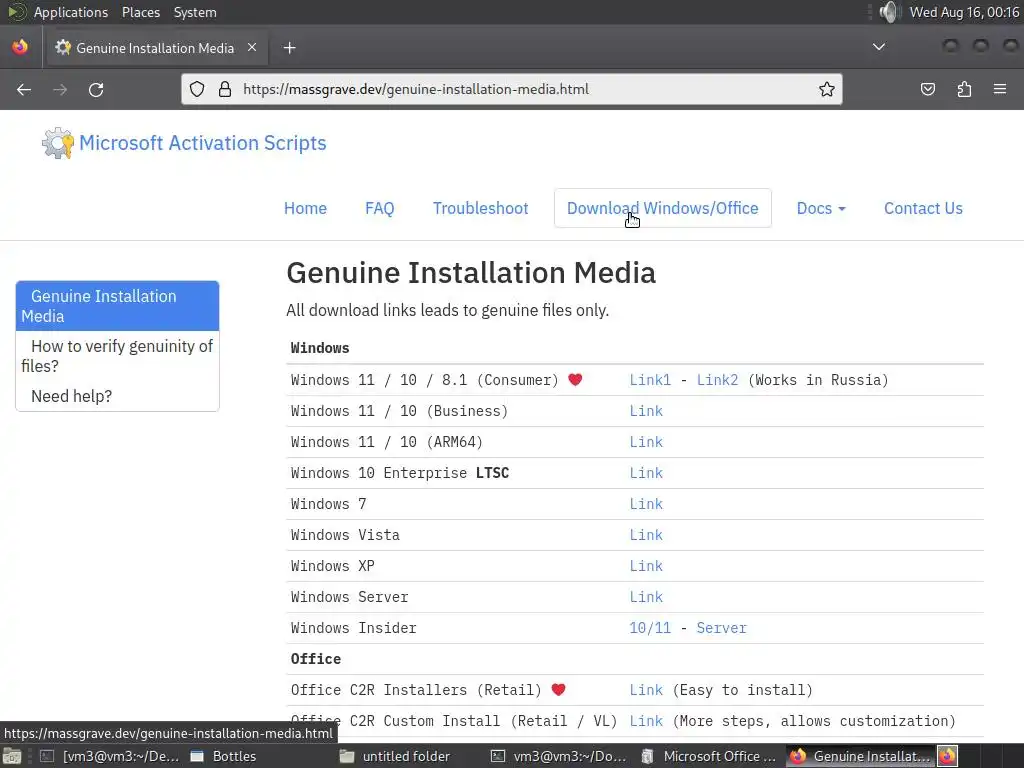This screenshot has height=768, width=1024.
Task: Click the volume speaker icon in the top panel
Action: click(x=889, y=12)
